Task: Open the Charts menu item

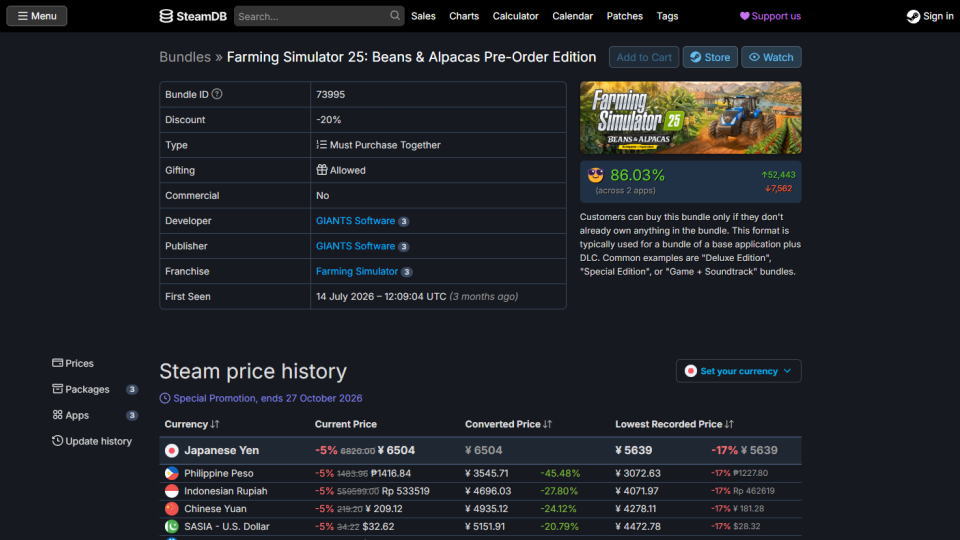Action: tap(464, 16)
